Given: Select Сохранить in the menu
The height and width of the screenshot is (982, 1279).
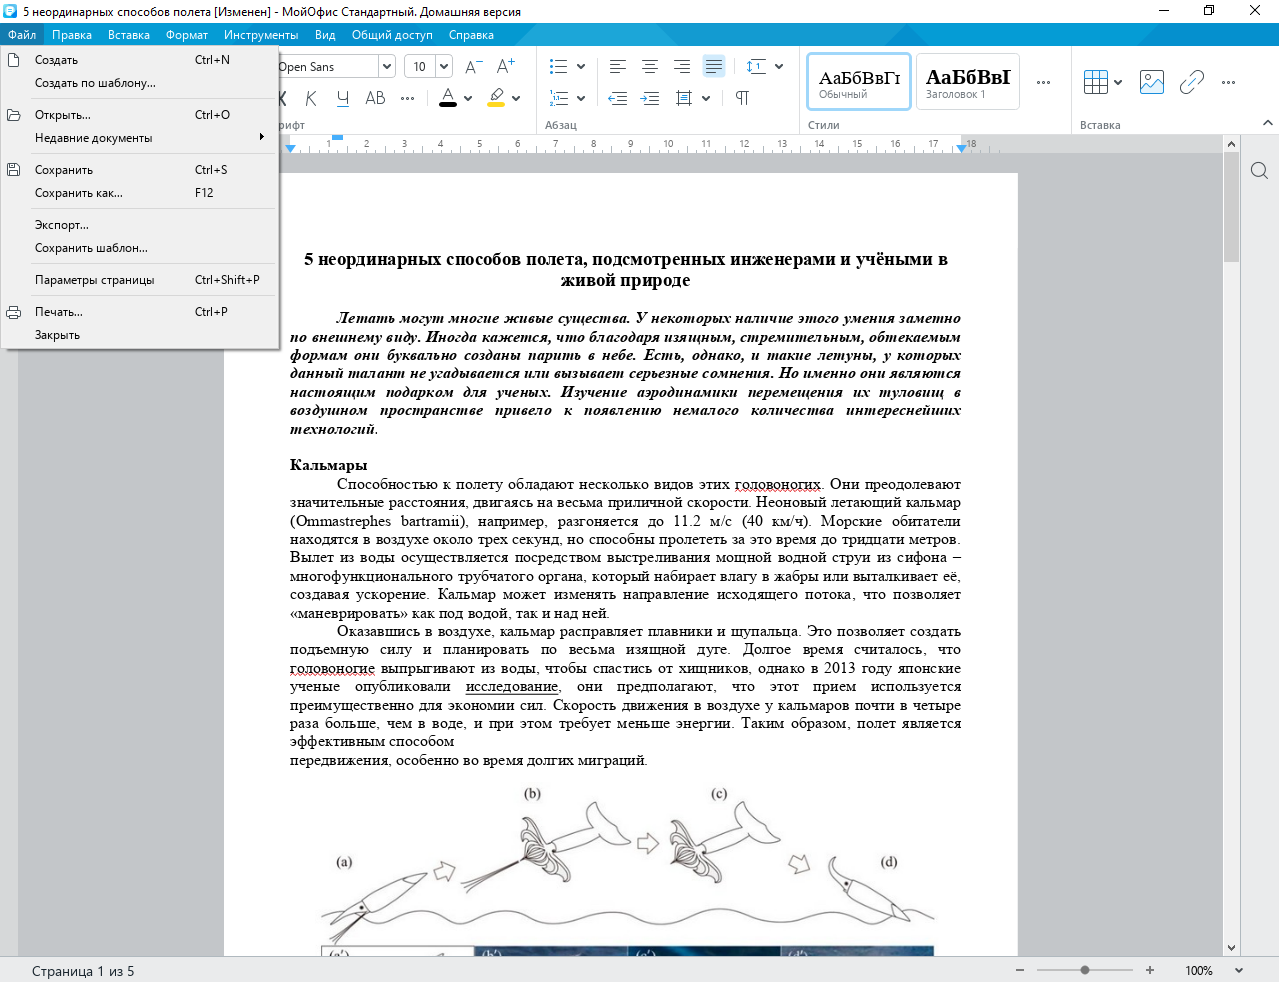Looking at the screenshot, I should [x=139, y=170].
